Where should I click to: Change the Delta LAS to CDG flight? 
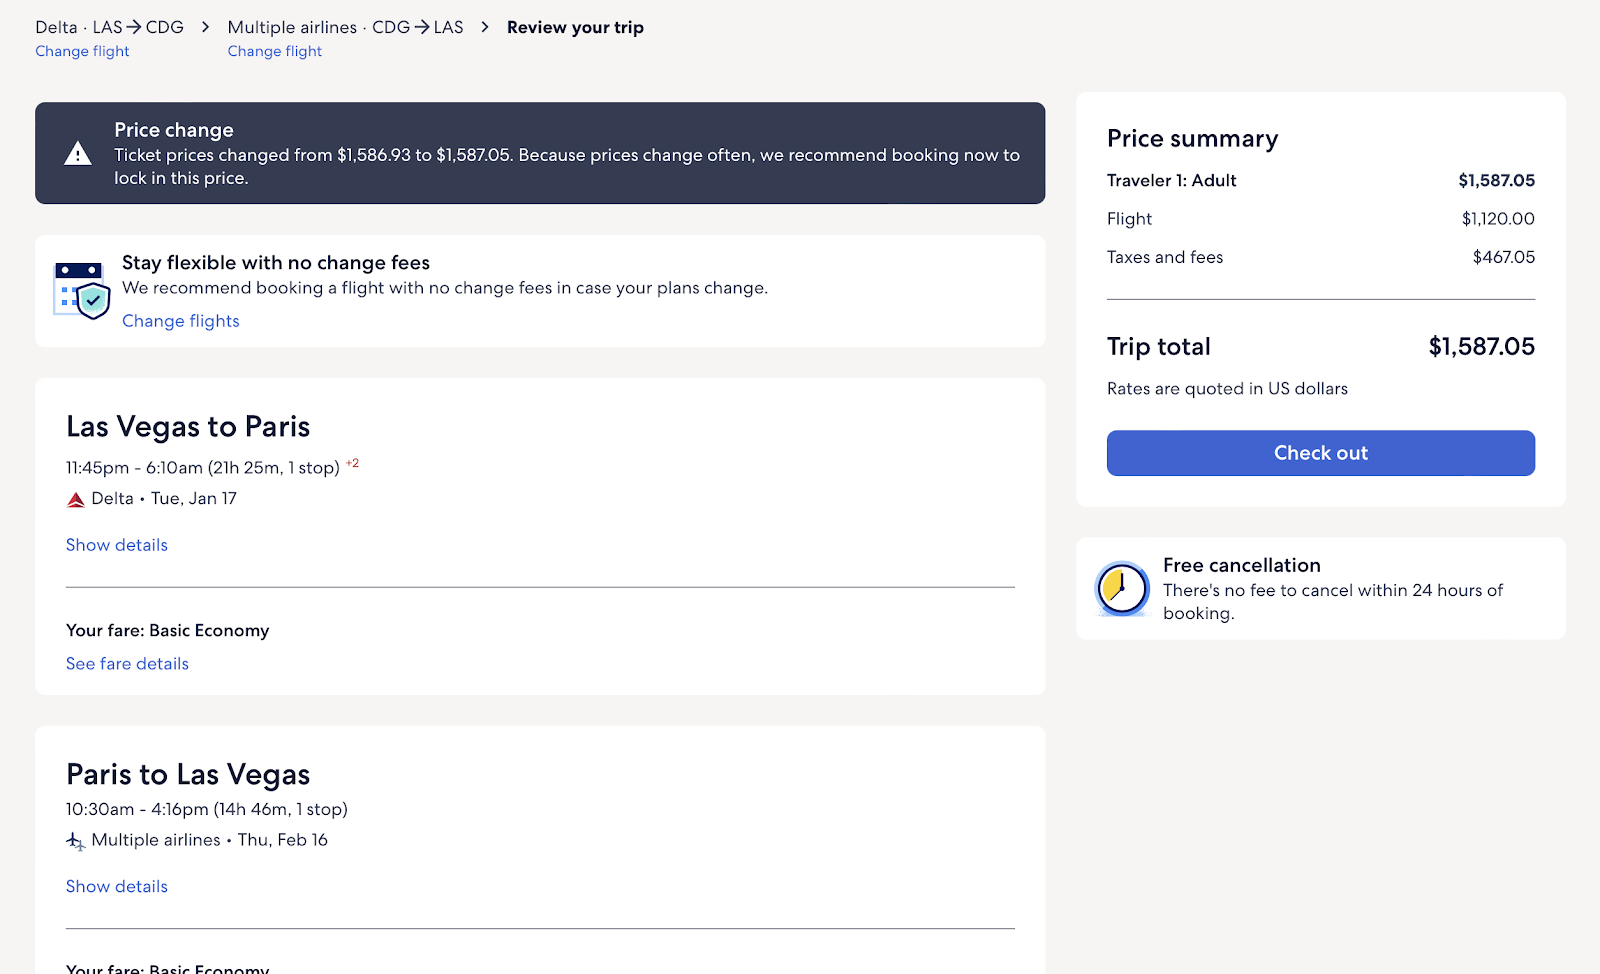pyautogui.click(x=82, y=52)
